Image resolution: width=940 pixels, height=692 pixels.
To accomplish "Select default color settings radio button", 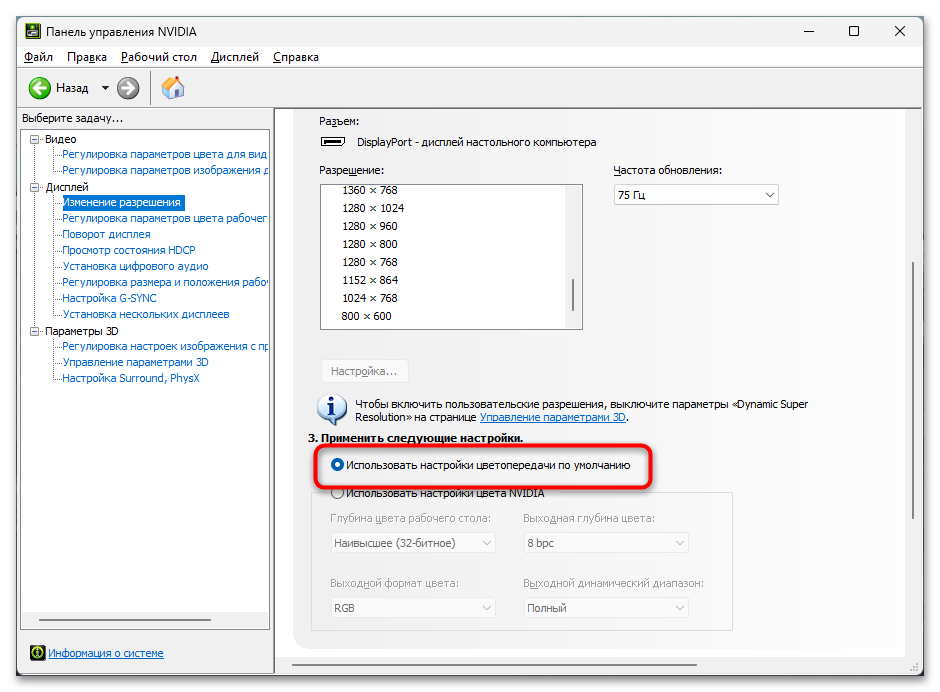I will coord(338,465).
